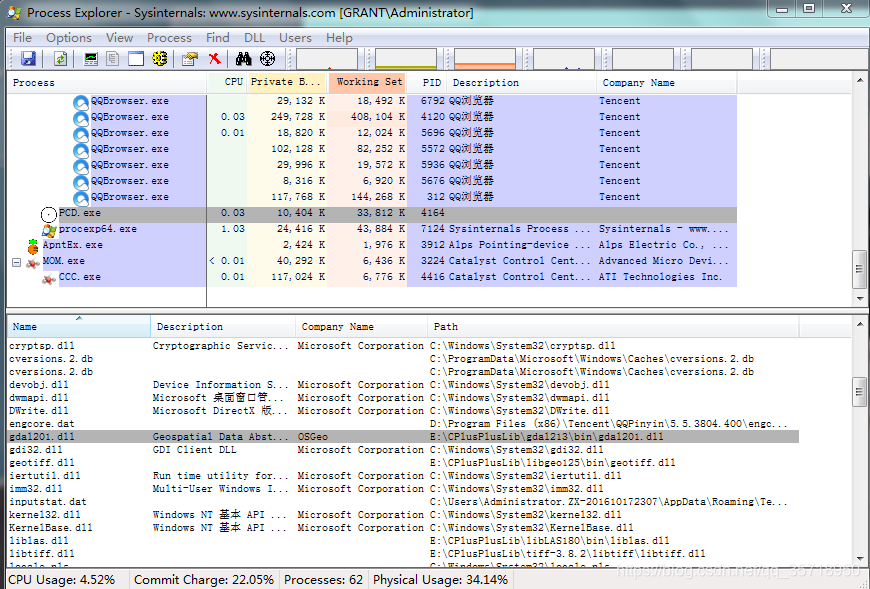The width and height of the screenshot is (870, 589).
Task: Open the Users menu
Action: [x=295, y=38]
